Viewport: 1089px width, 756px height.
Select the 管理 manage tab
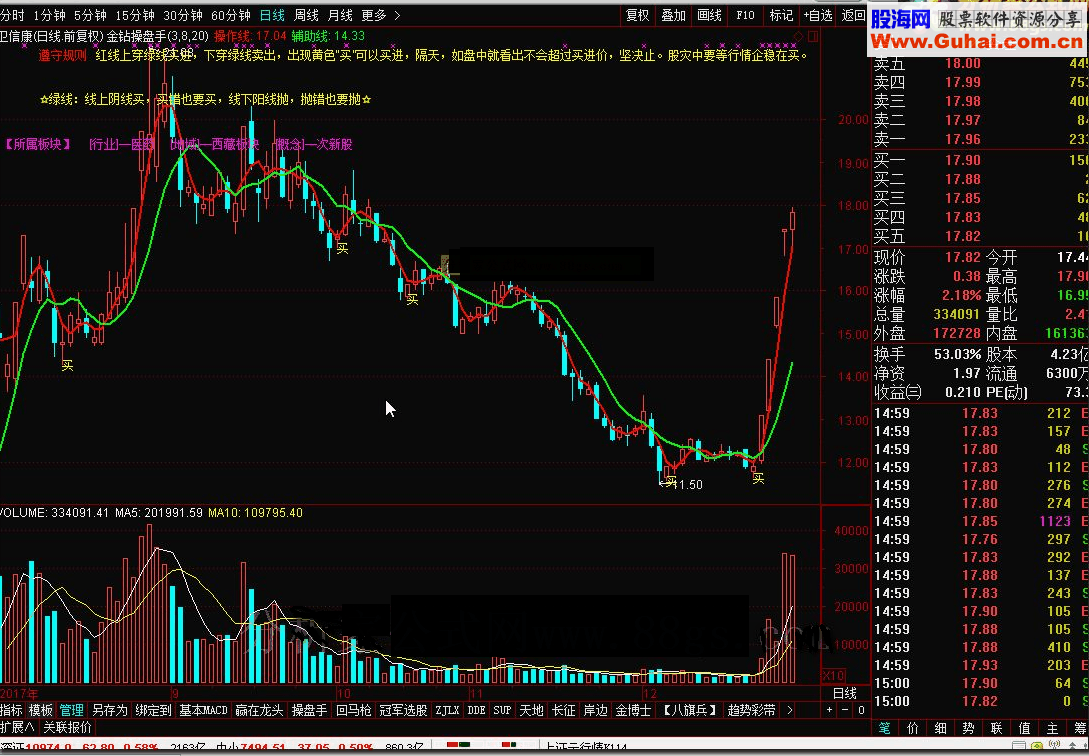coord(72,710)
